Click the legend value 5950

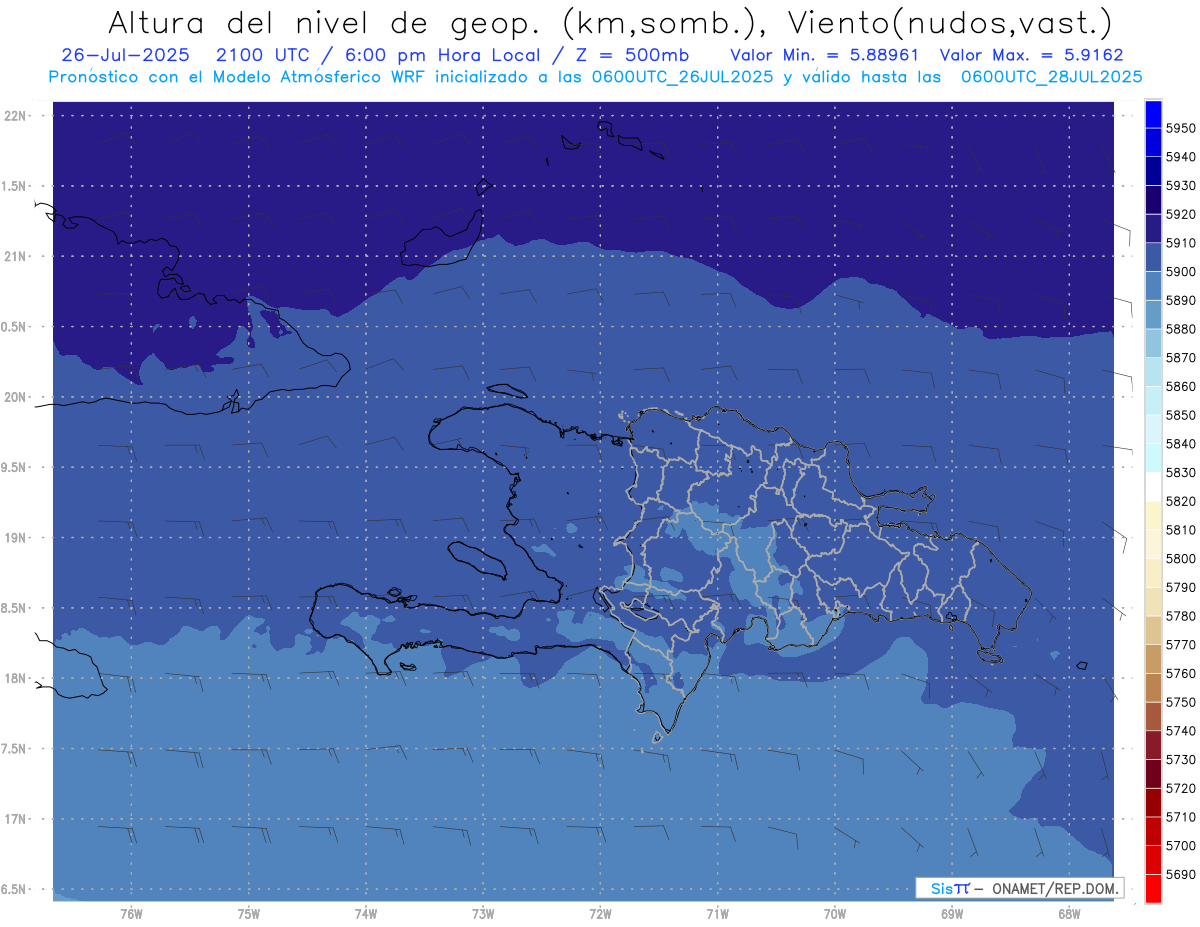pos(1181,128)
